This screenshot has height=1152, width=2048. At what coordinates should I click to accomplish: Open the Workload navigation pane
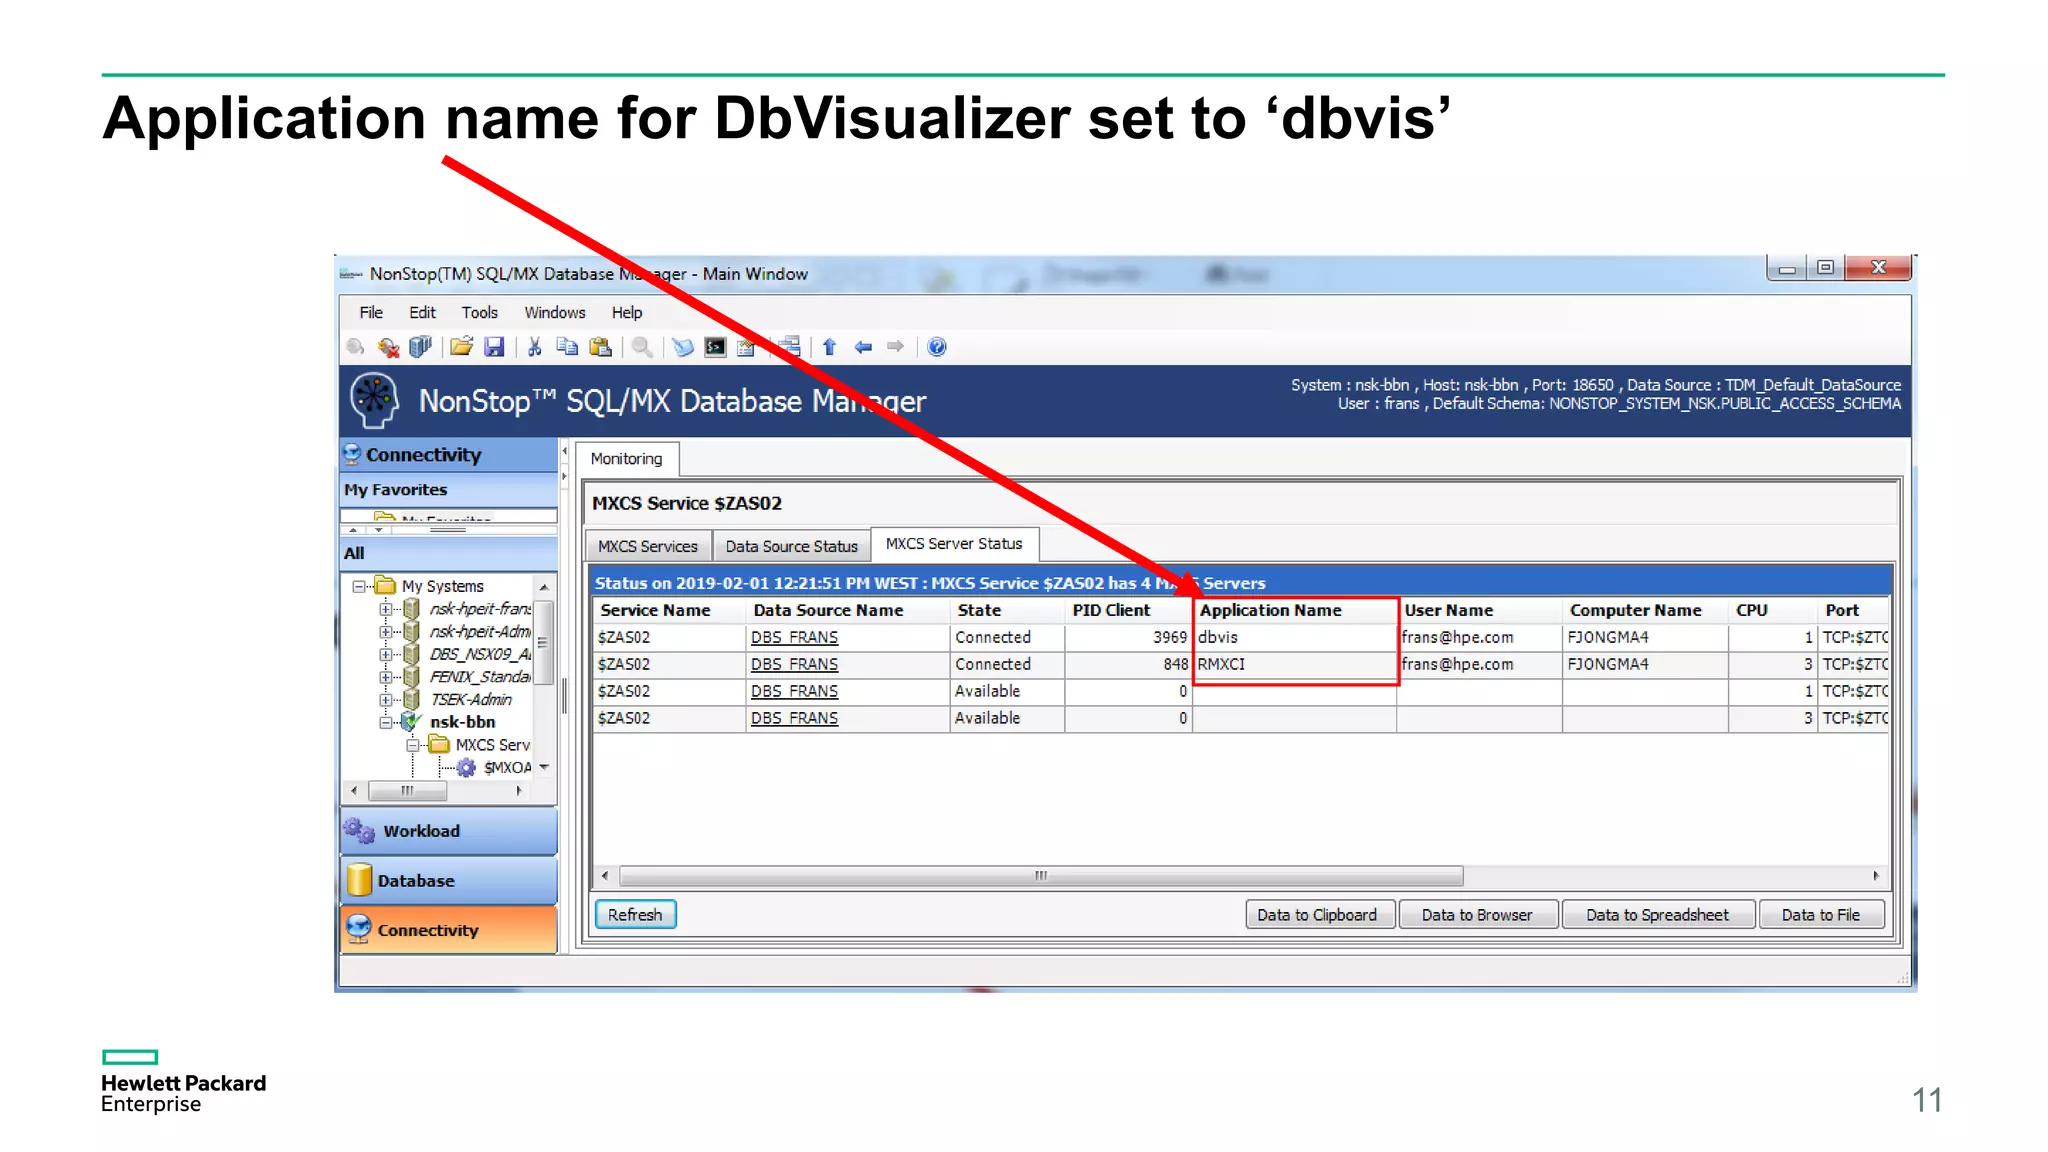tap(449, 830)
